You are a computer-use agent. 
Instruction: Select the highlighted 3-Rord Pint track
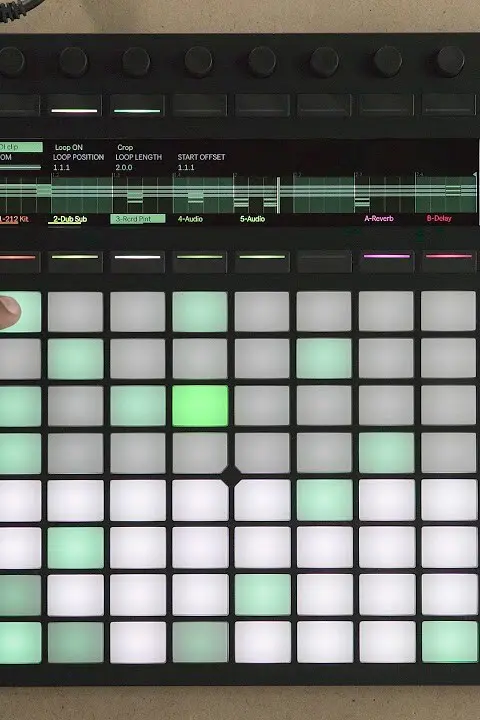point(137,219)
